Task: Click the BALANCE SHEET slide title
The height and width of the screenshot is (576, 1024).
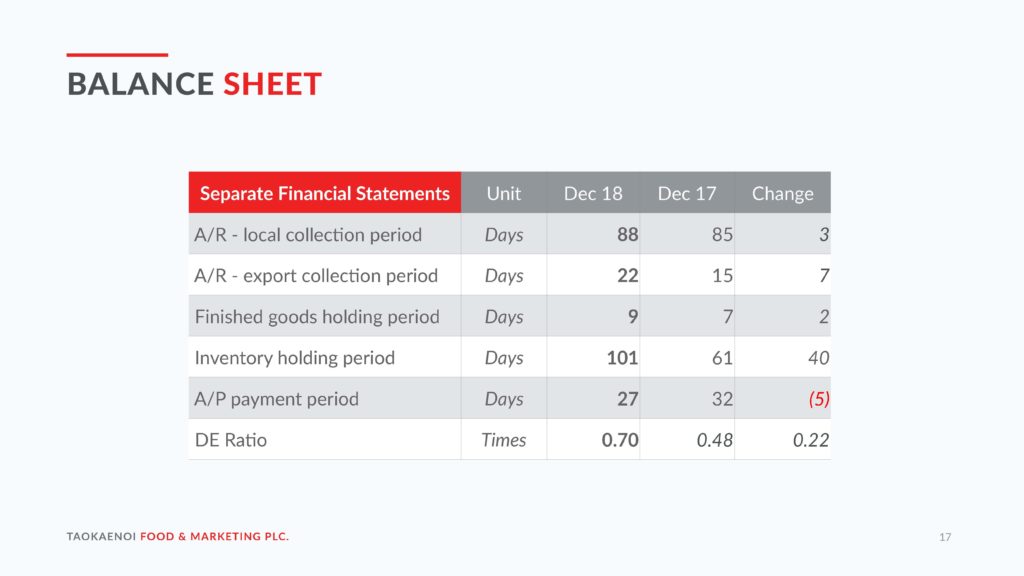Action: [194, 84]
